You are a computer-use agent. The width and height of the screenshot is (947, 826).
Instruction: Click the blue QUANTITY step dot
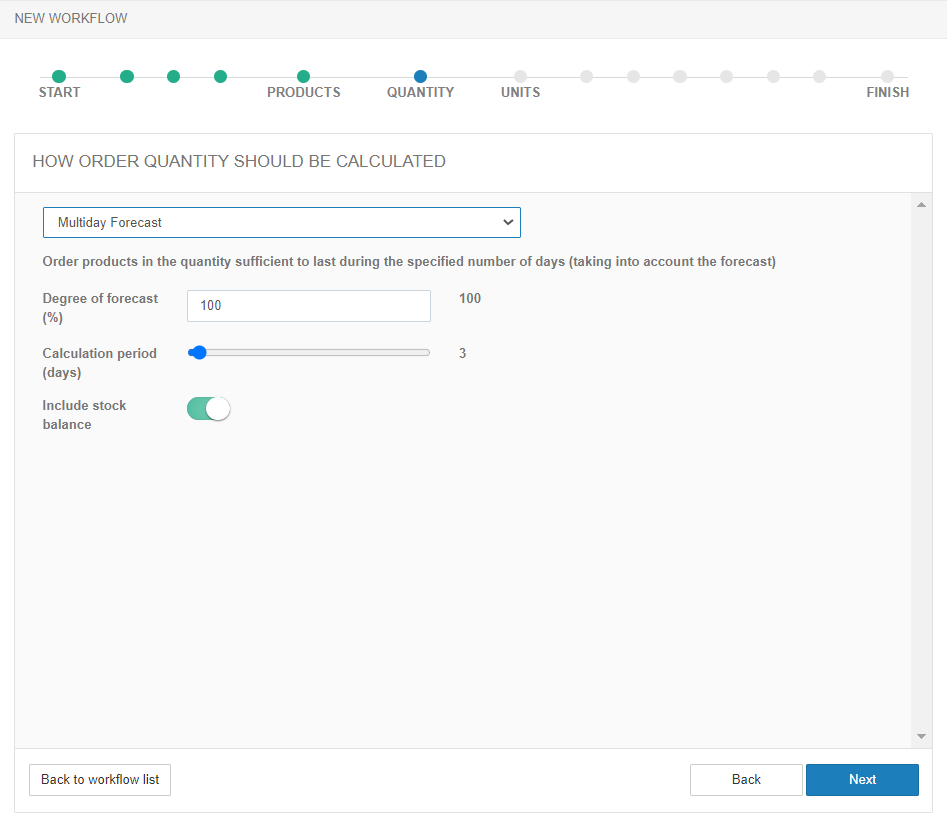click(x=420, y=77)
